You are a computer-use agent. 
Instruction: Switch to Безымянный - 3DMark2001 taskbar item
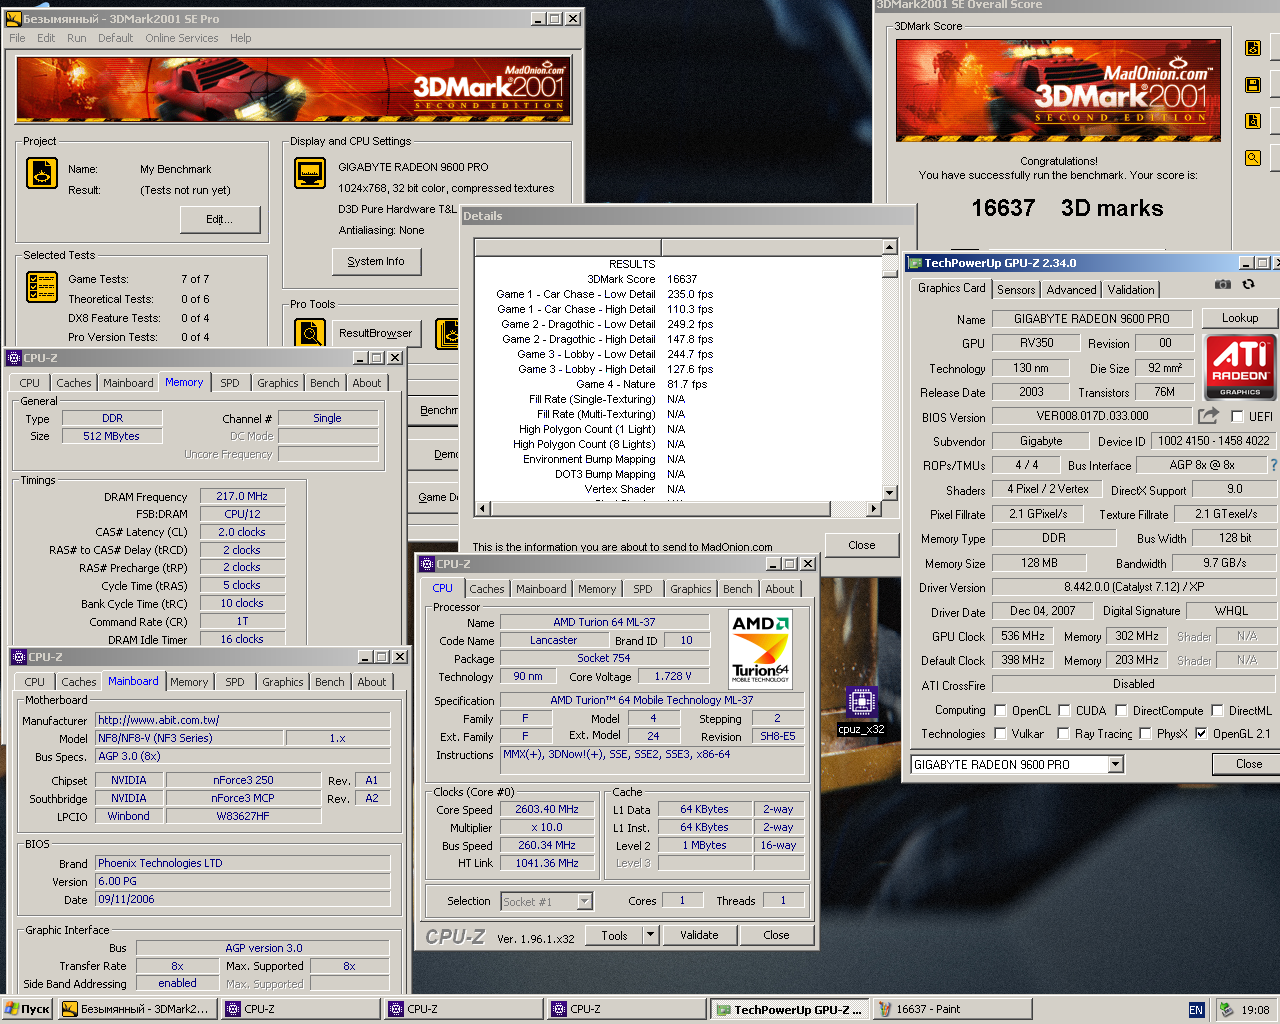click(x=137, y=1009)
